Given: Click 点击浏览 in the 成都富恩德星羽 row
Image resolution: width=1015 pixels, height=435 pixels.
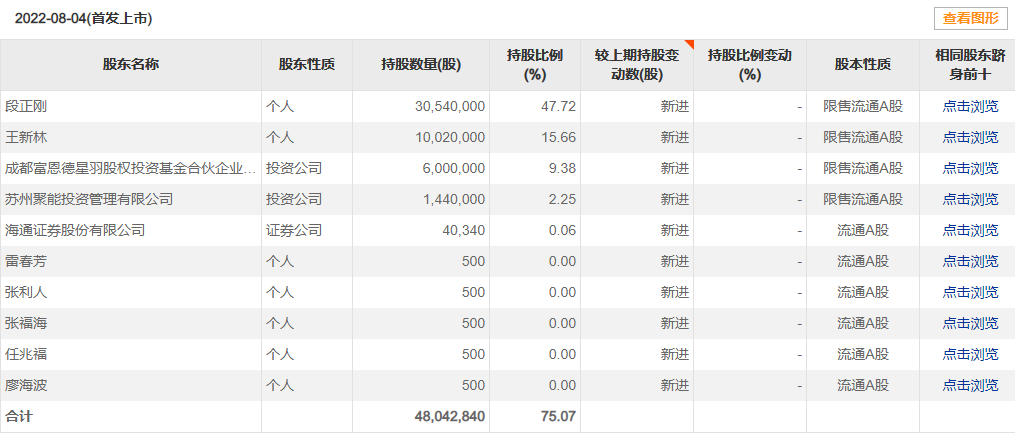Looking at the screenshot, I should click(x=970, y=168).
